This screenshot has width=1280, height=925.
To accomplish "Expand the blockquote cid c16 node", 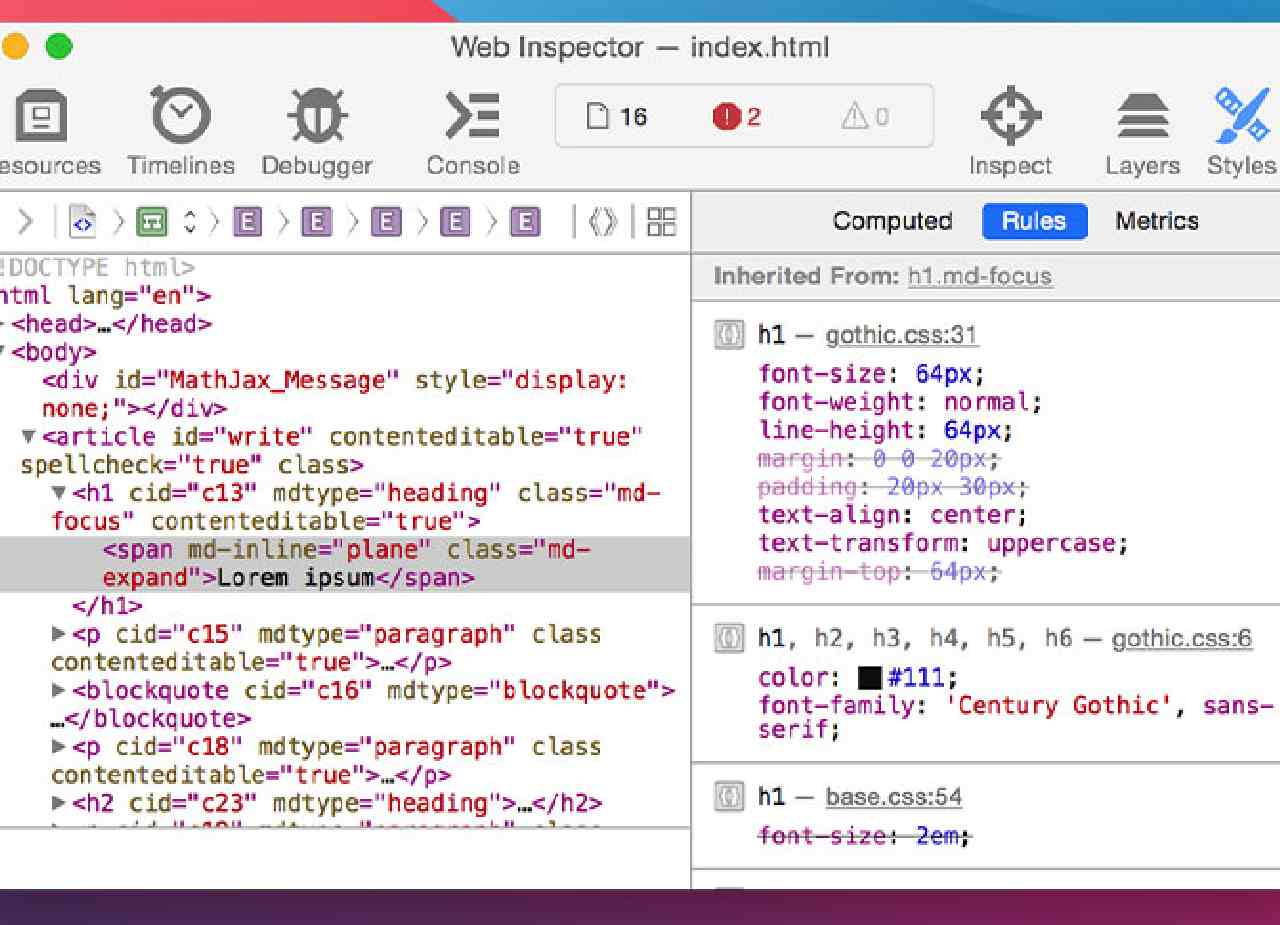I will (x=59, y=690).
